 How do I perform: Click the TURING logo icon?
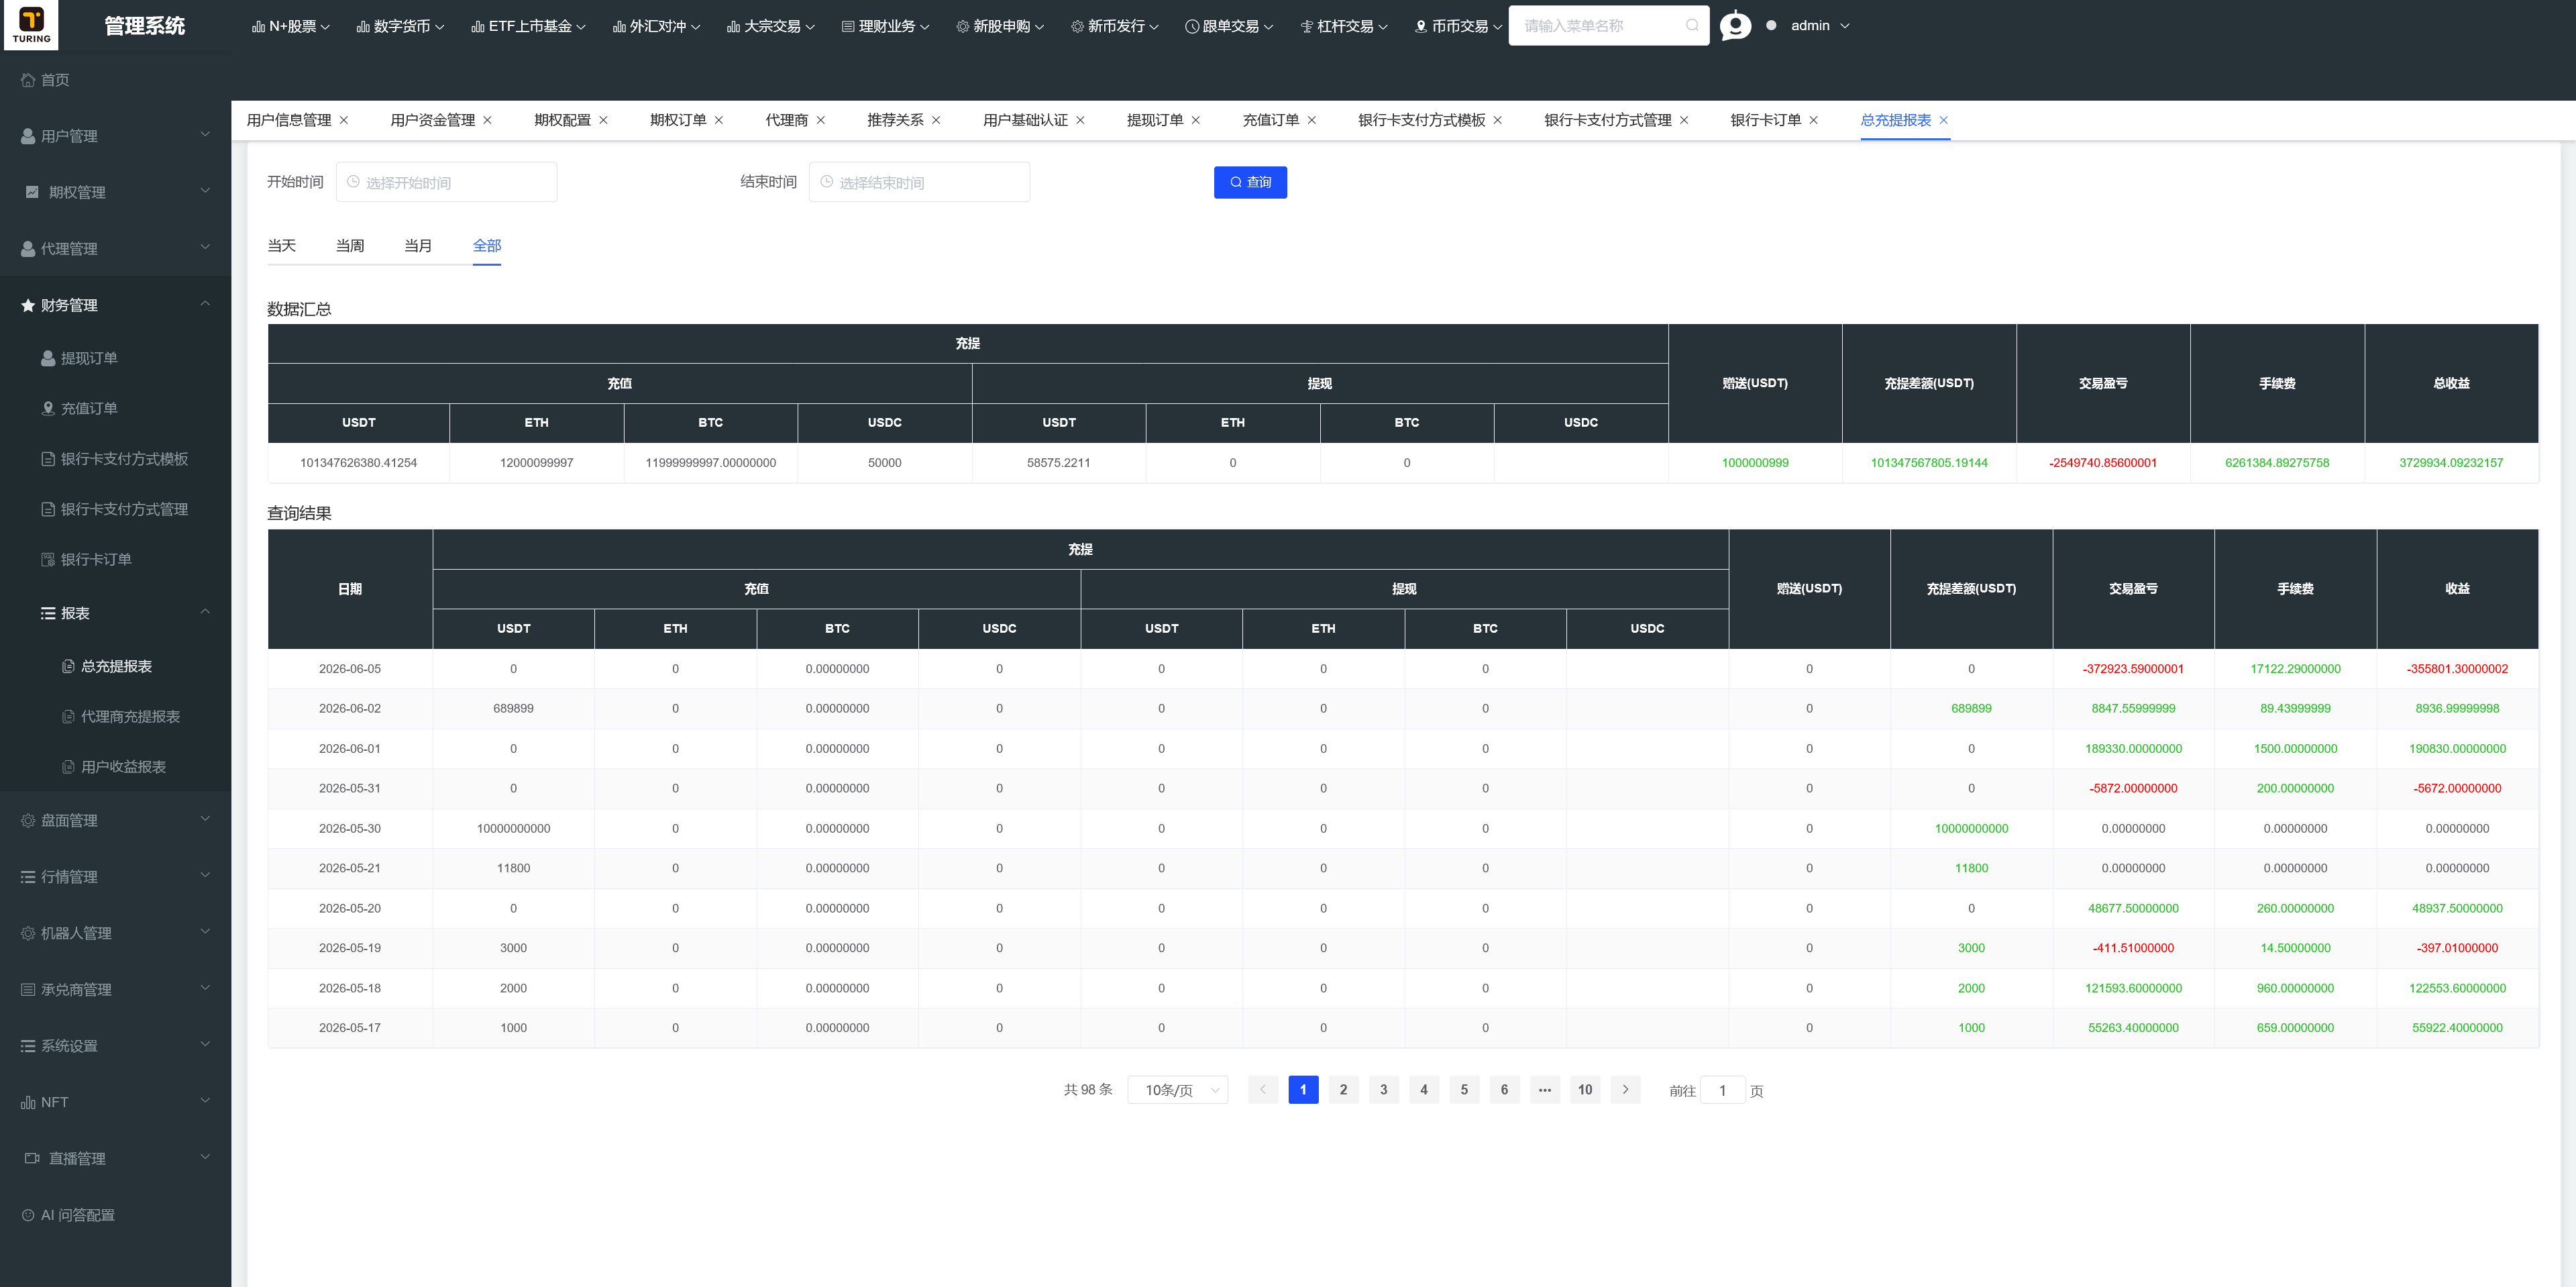click(x=31, y=24)
